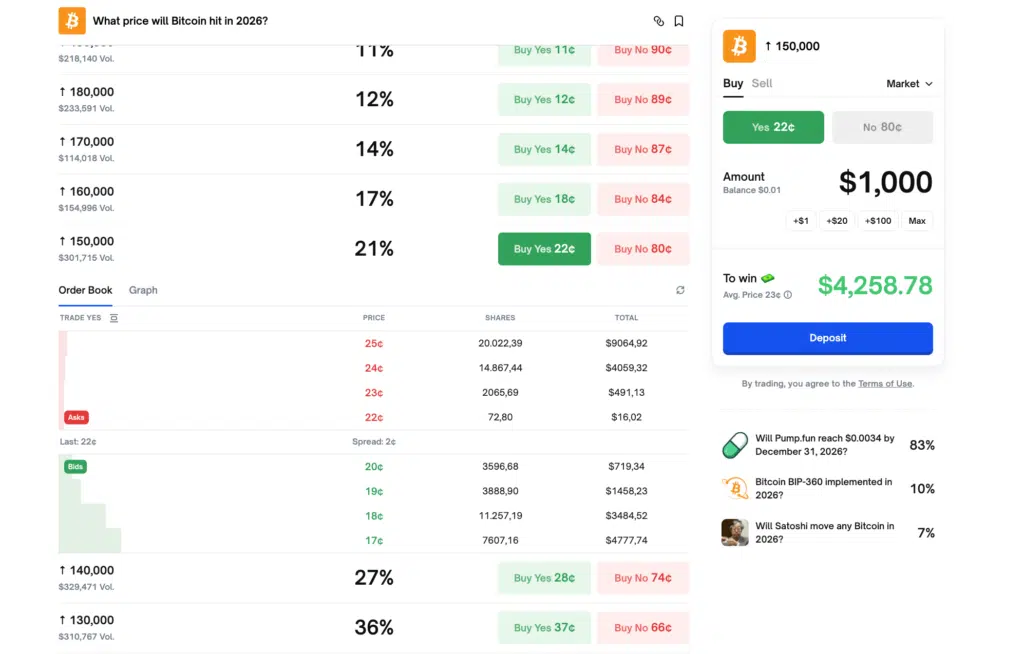The width and height of the screenshot is (1024, 654).
Task: Switch to the Graph tab
Action: (x=143, y=290)
